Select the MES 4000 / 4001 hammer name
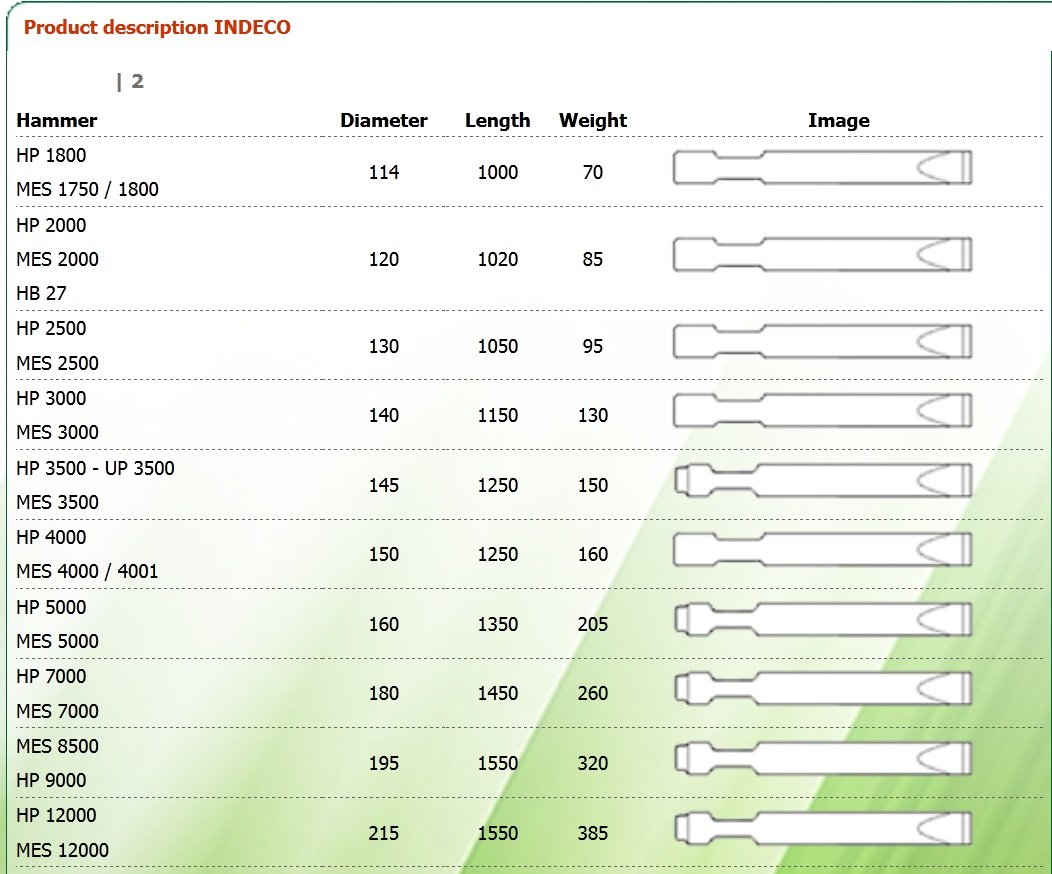The height and width of the screenshot is (874, 1052). pos(87,571)
